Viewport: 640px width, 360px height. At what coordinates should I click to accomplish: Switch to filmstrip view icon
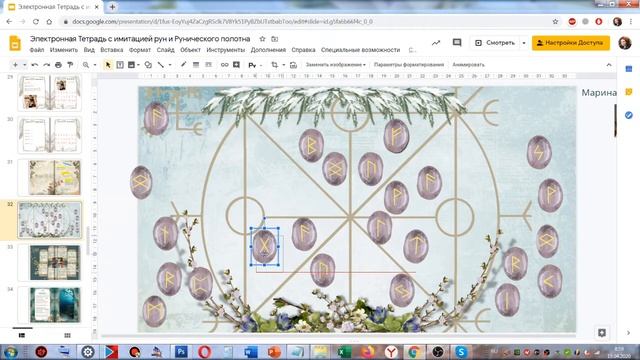22,335
